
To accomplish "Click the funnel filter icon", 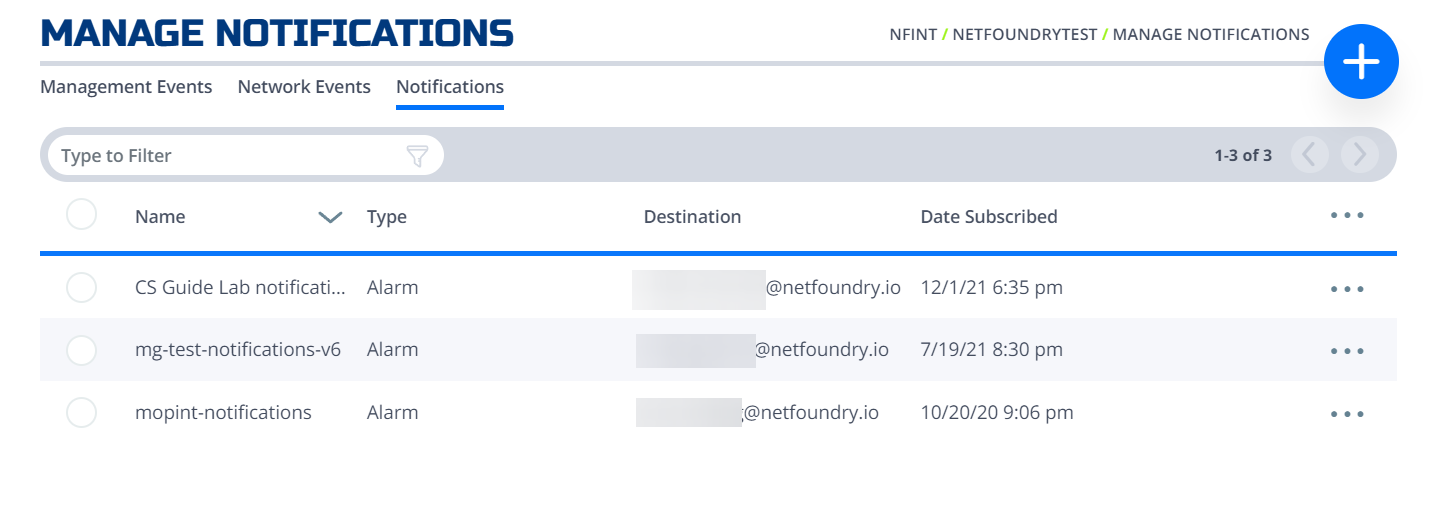I will 417,156.
